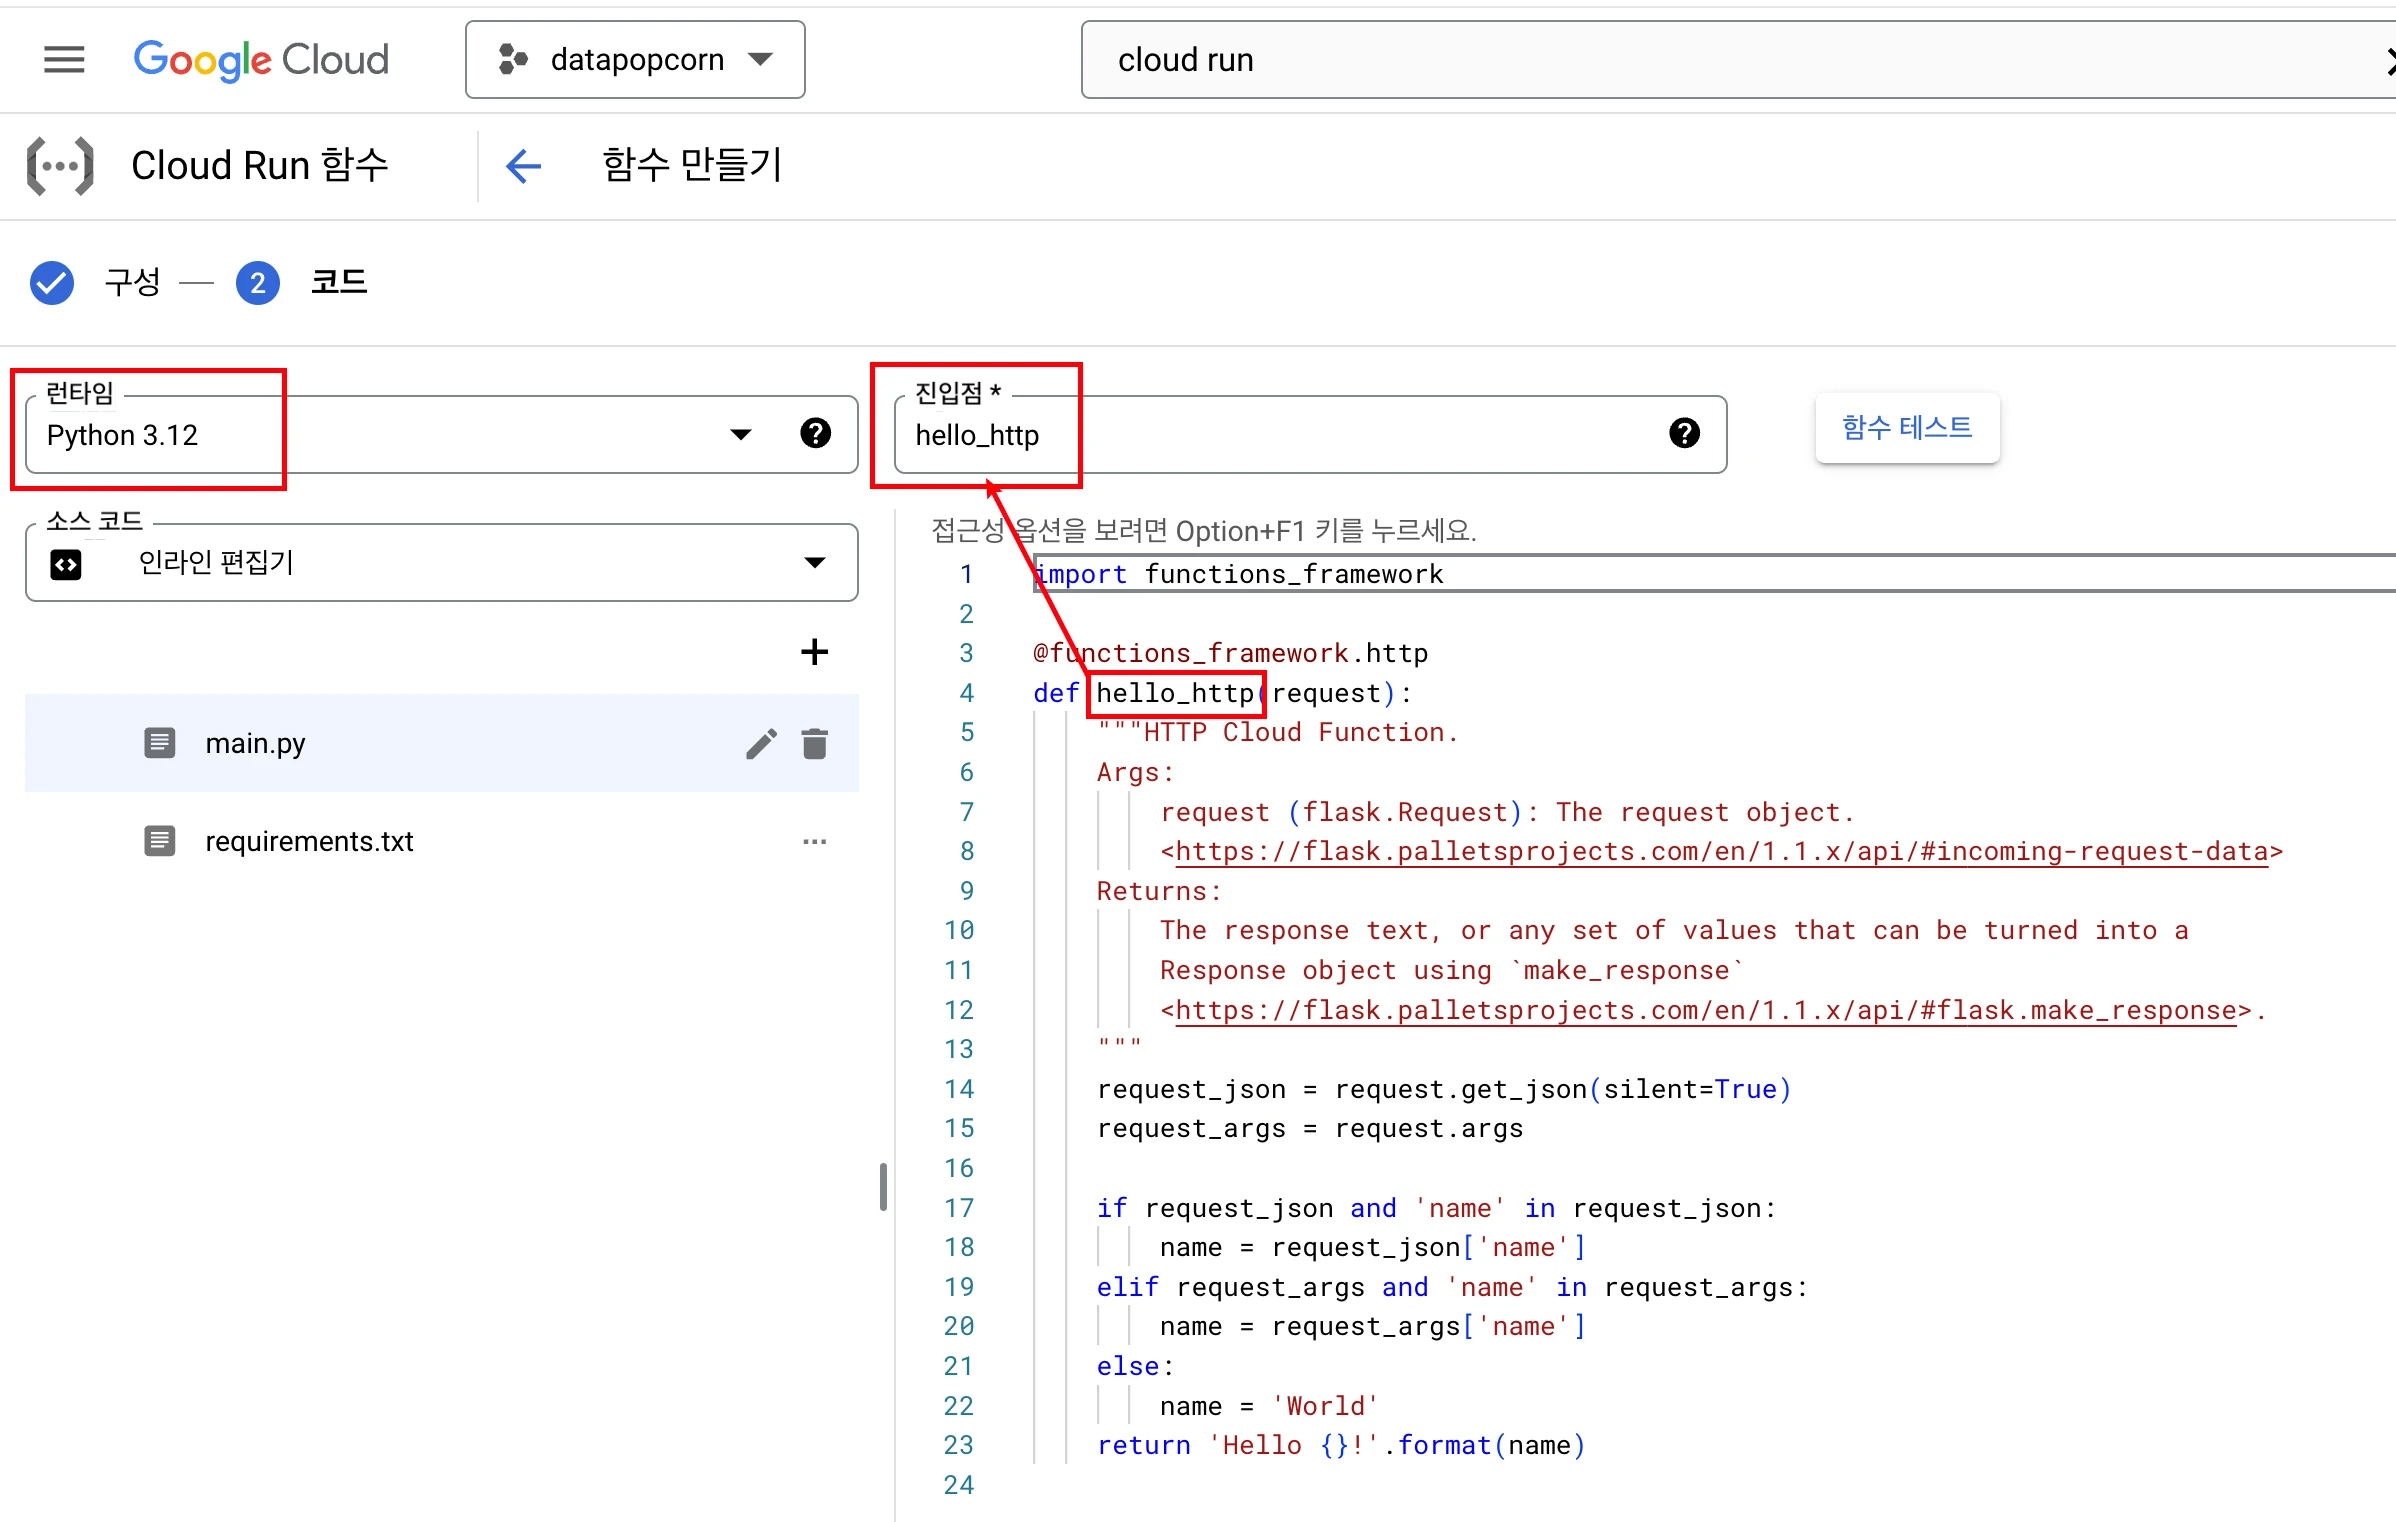This screenshot has height=1522, width=2396.
Task: Click line number 14 in the gutter
Action: (958, 1089)
